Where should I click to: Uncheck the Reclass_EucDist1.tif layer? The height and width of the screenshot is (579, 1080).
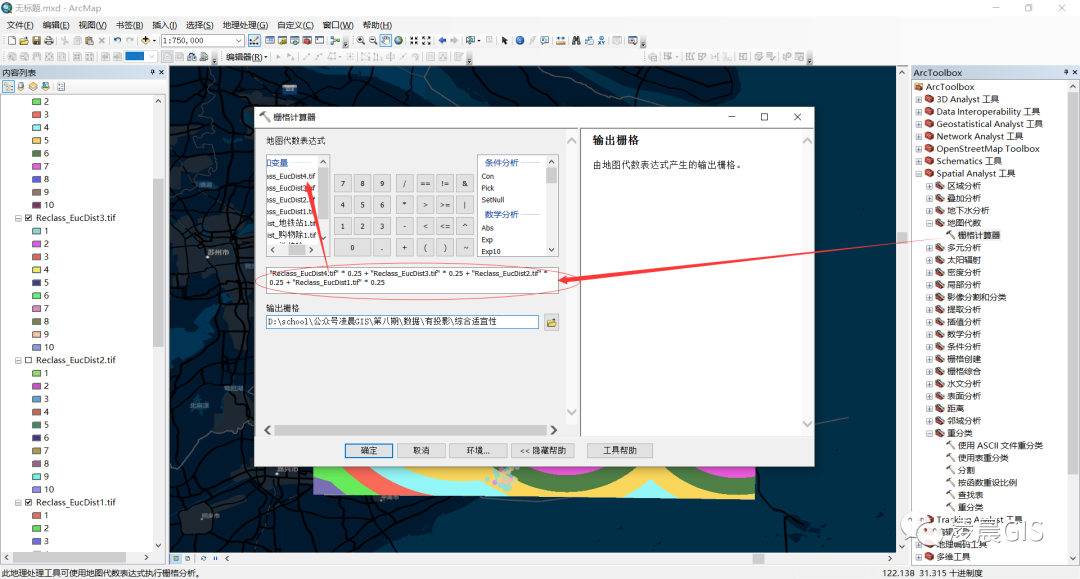(28, 503)
